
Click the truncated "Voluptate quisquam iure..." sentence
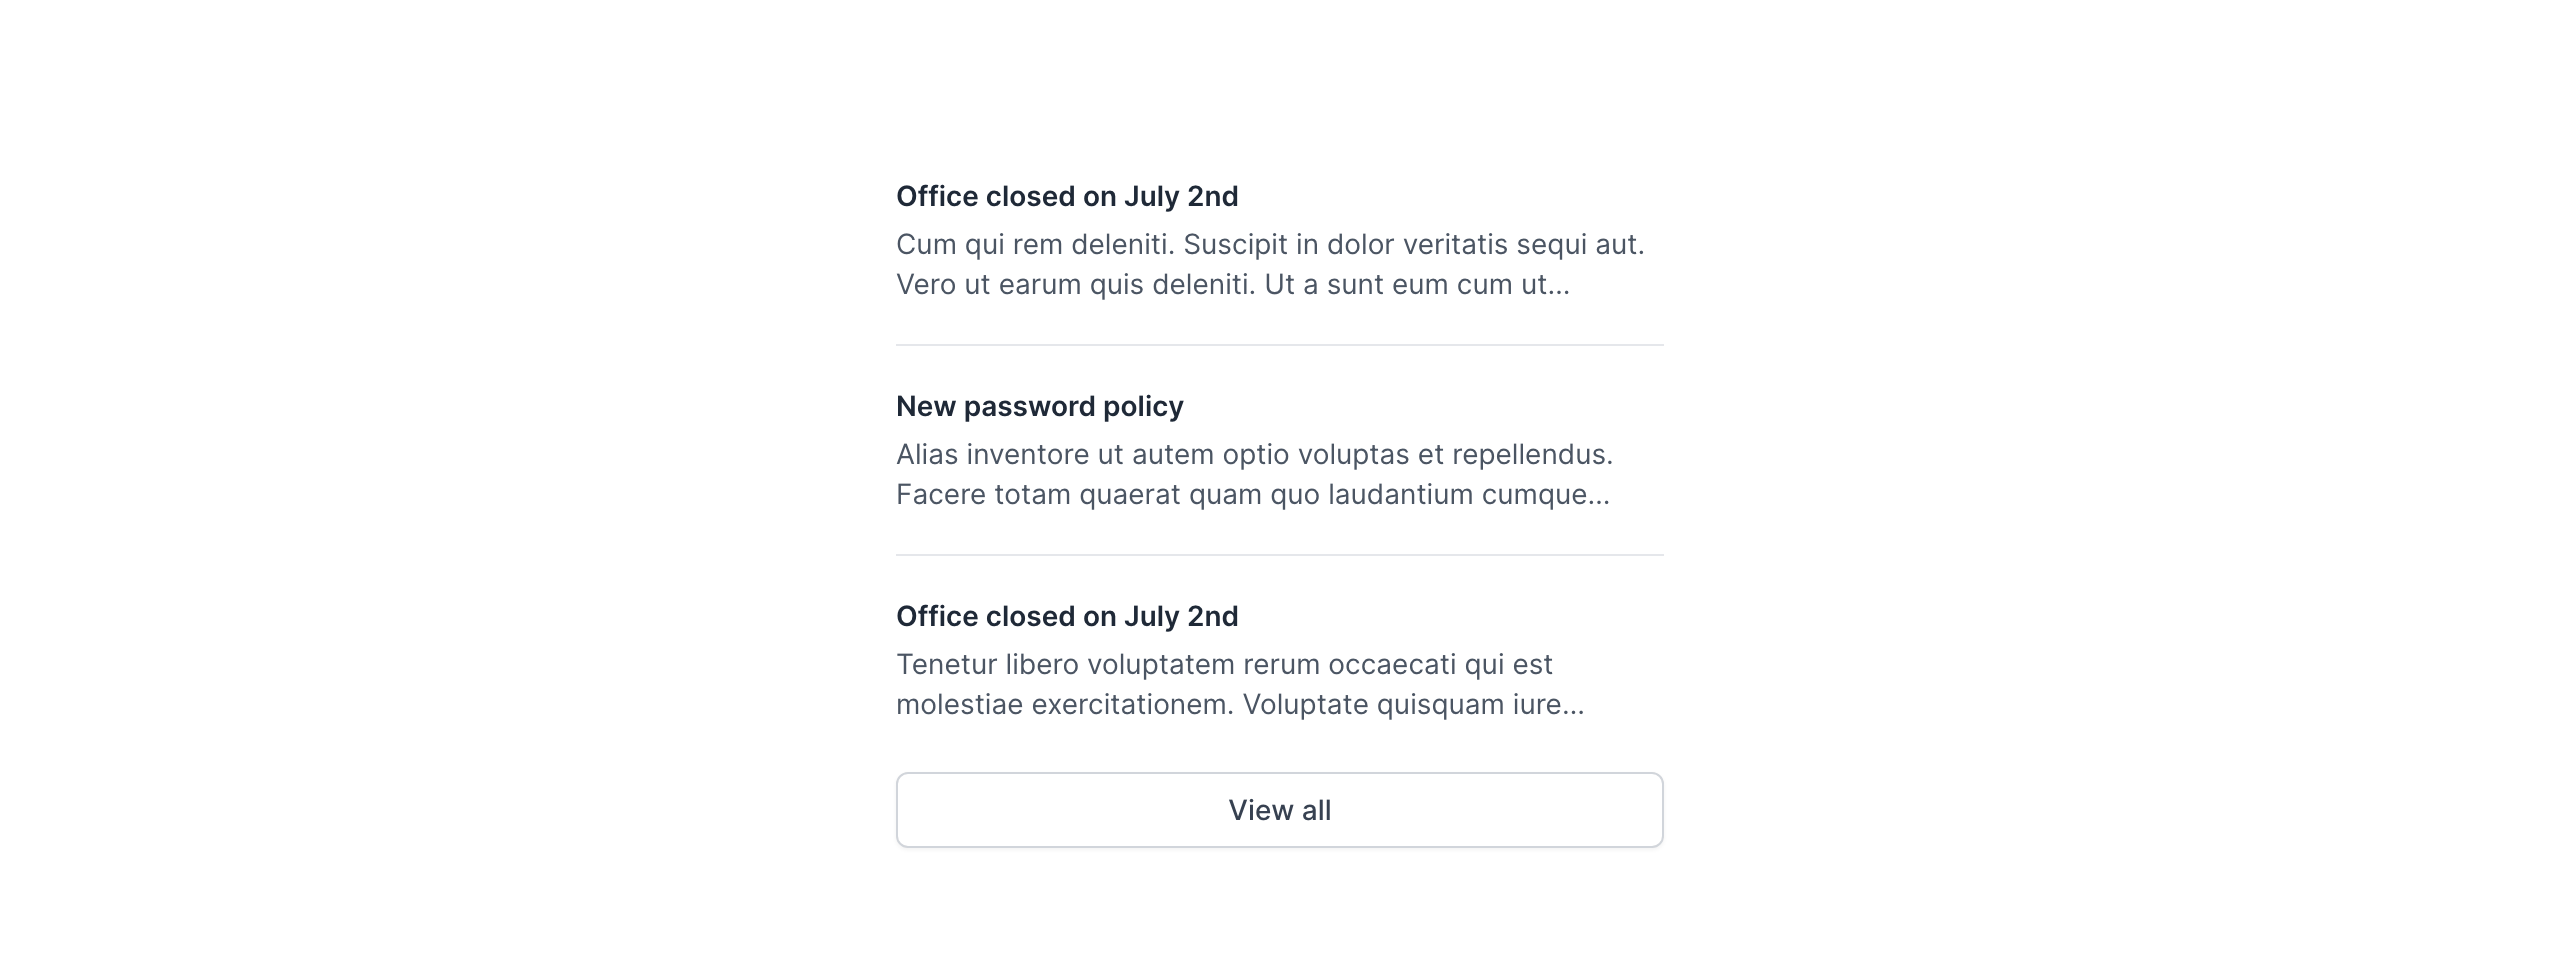coord(1413,705)
